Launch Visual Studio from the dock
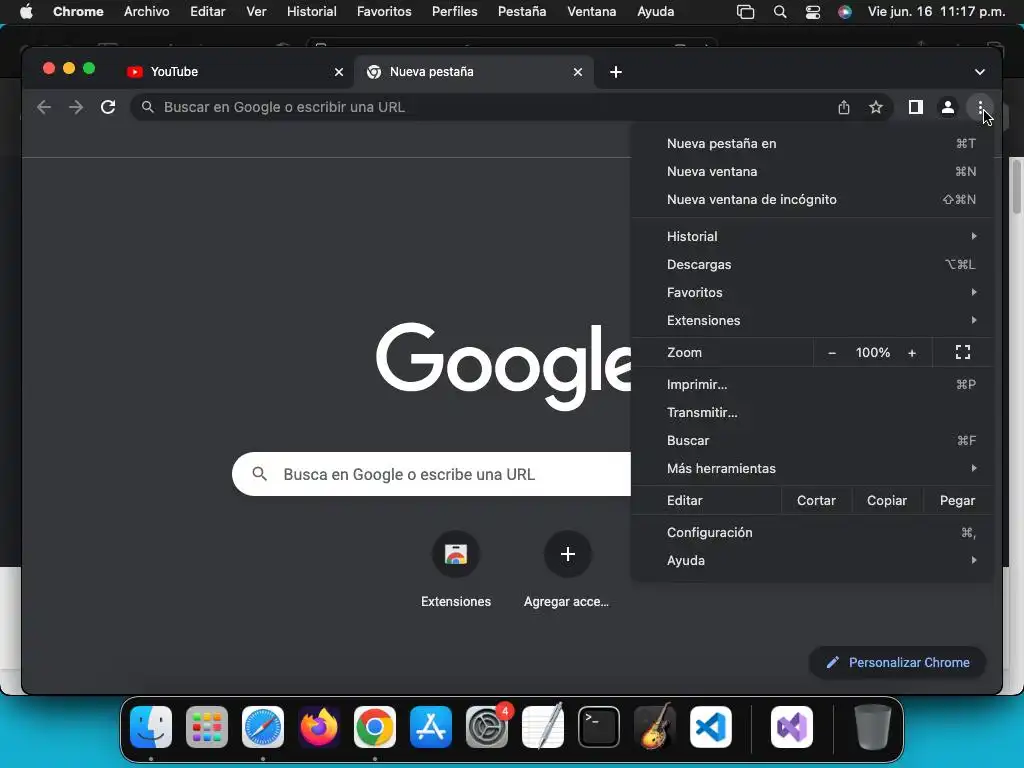The width and height of the screenshot is (1024, 768). 792,727
